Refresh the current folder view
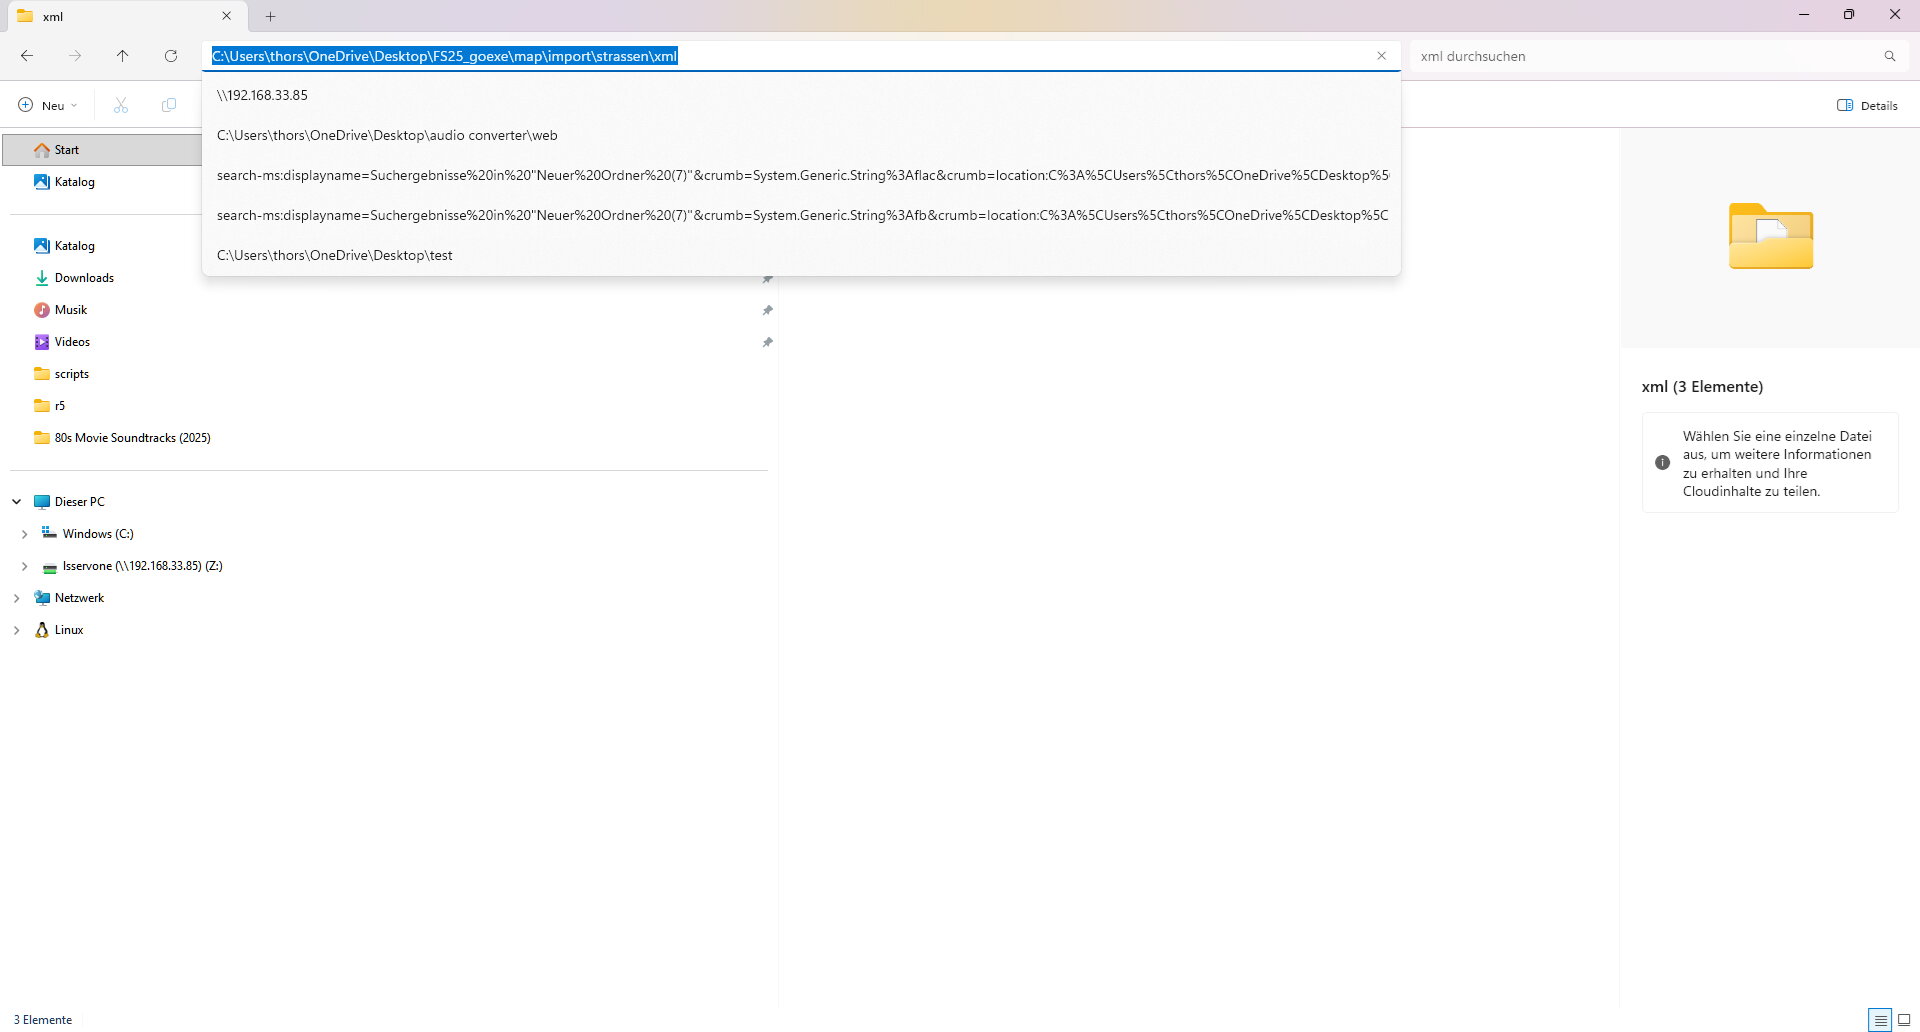 [171, 56]
